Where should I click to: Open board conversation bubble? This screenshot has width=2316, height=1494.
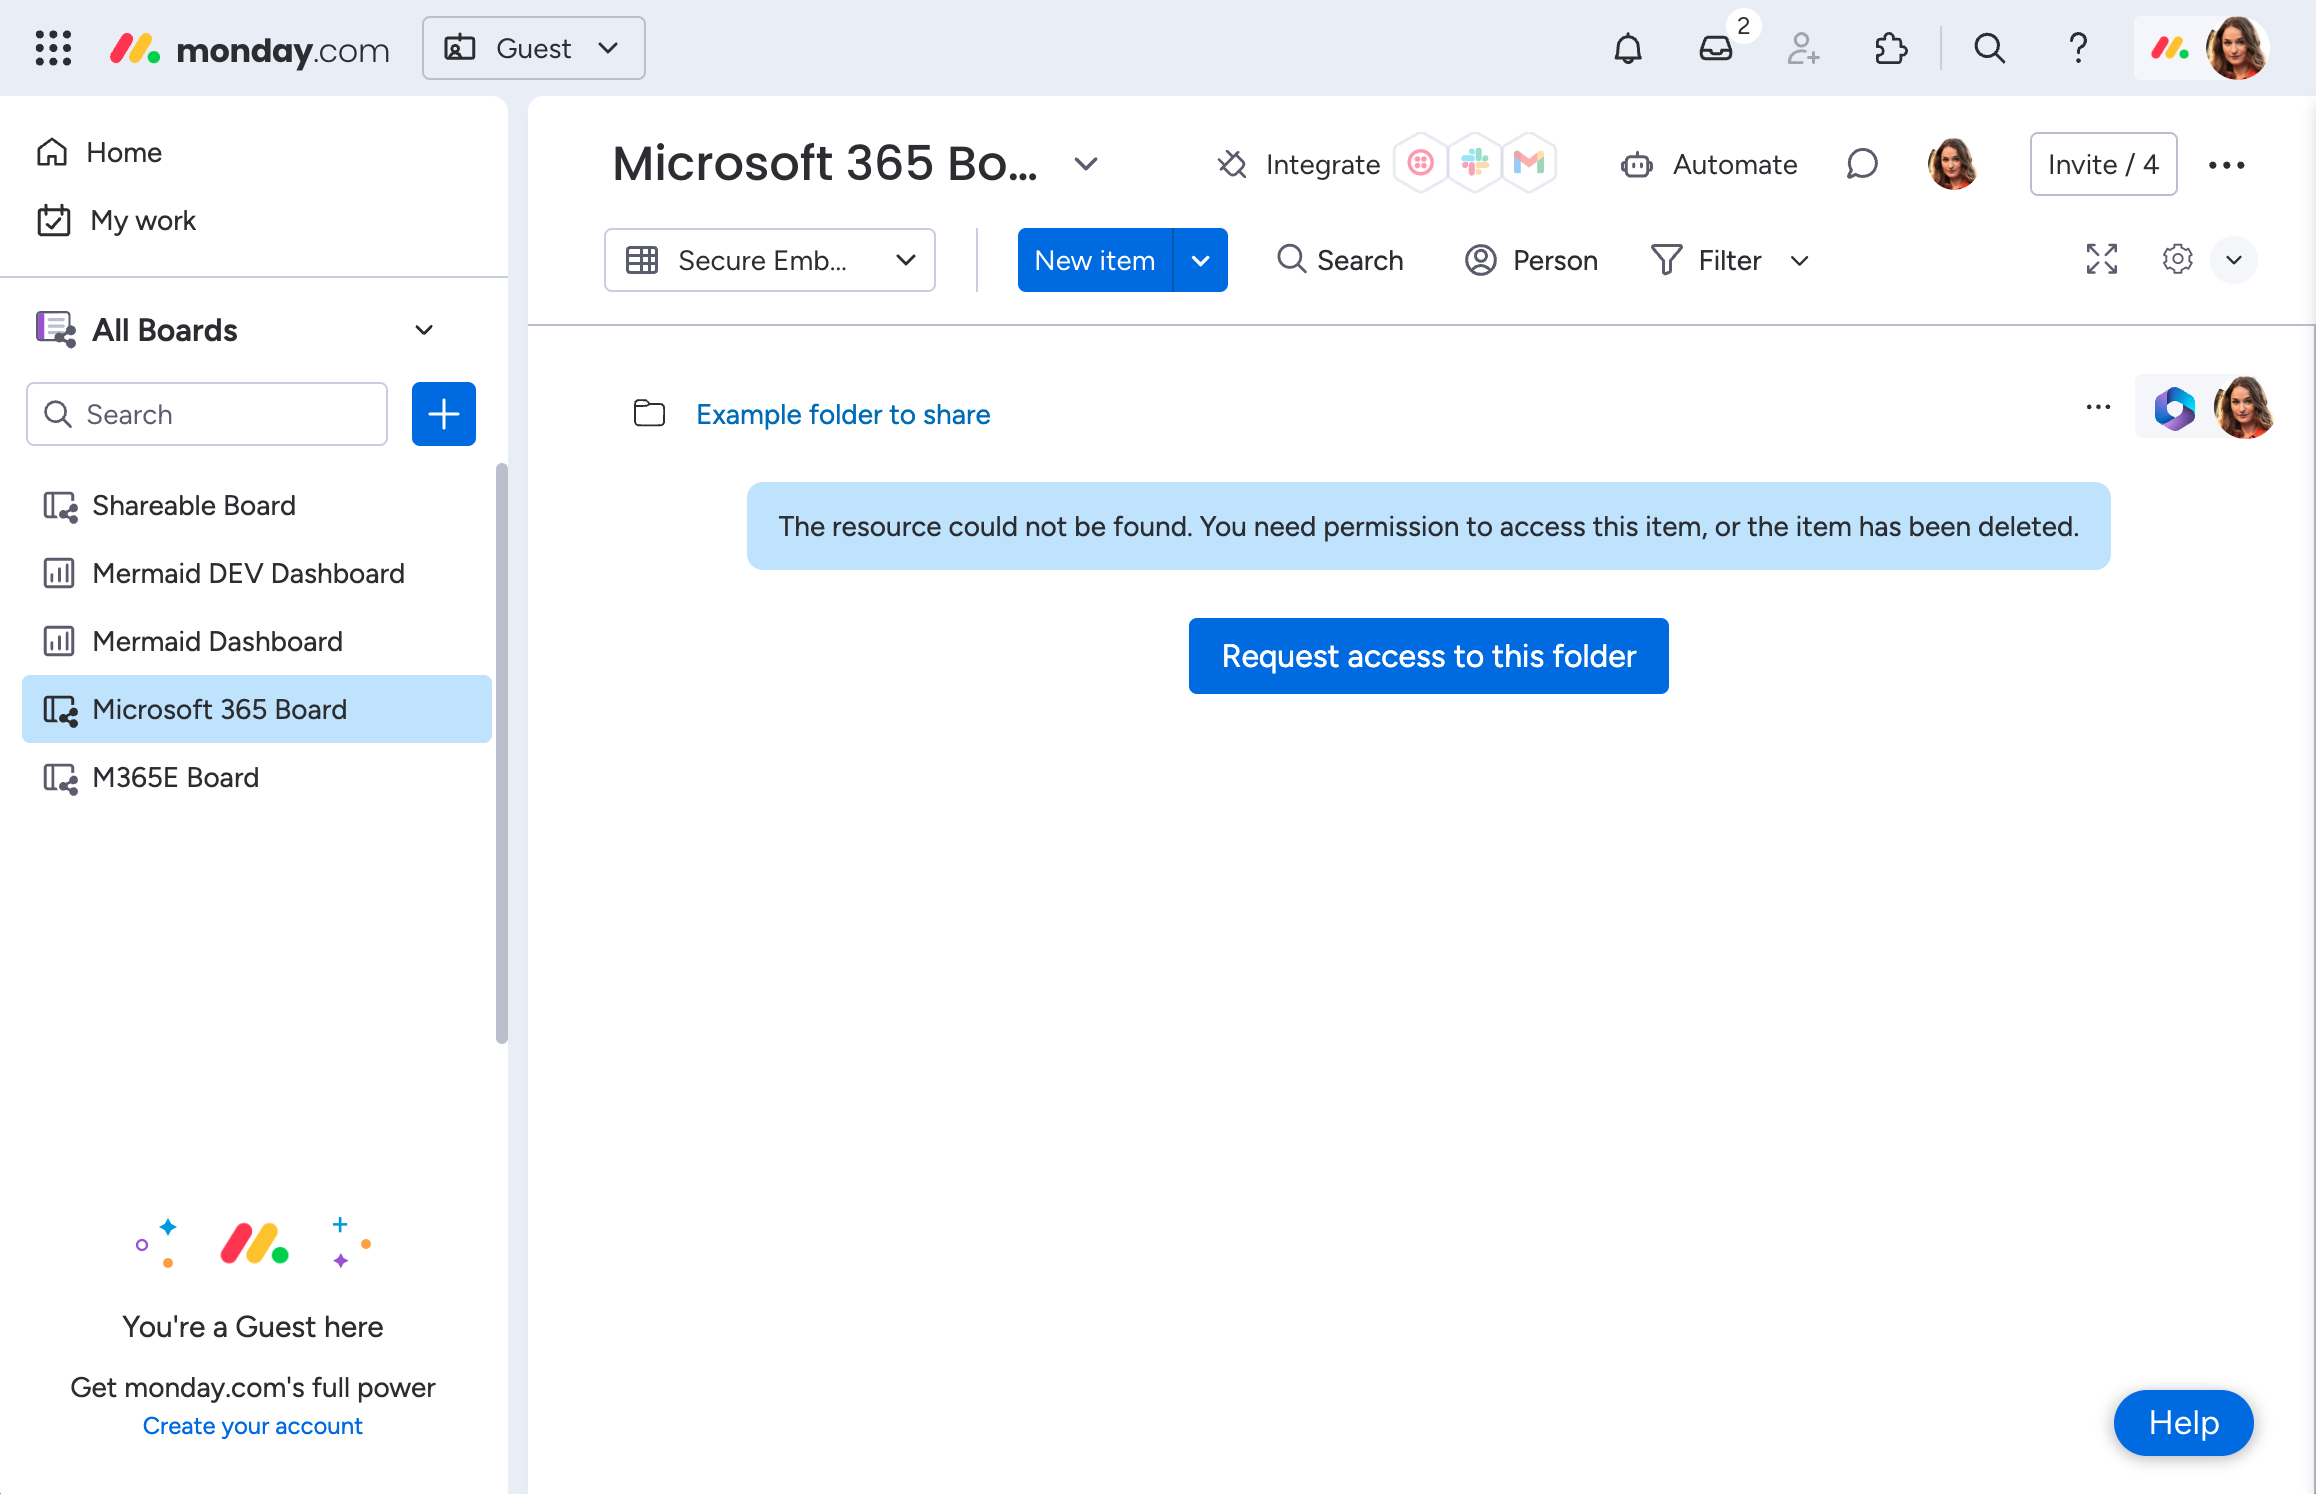(x=1861, y=164)
